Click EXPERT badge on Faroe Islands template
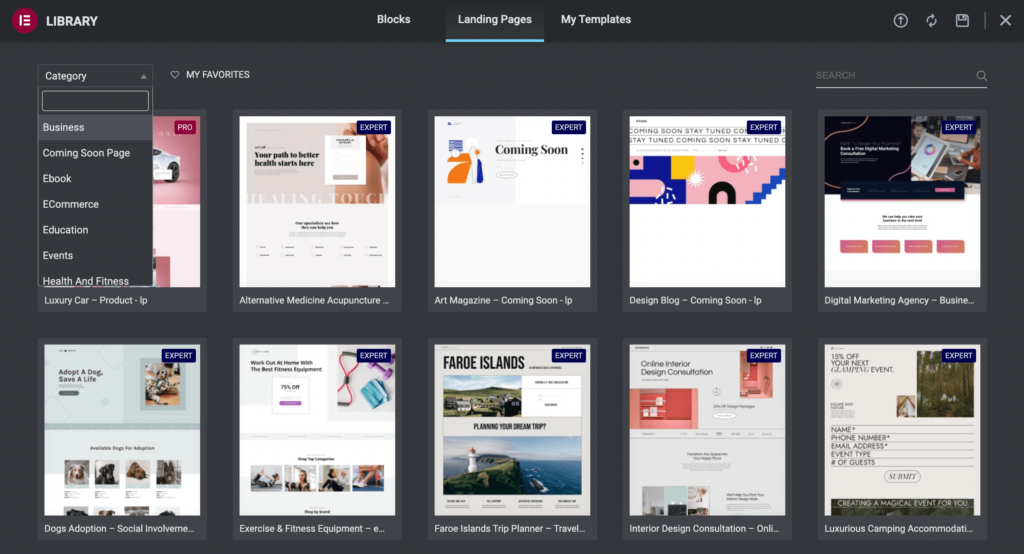 [x=568, y=355]
